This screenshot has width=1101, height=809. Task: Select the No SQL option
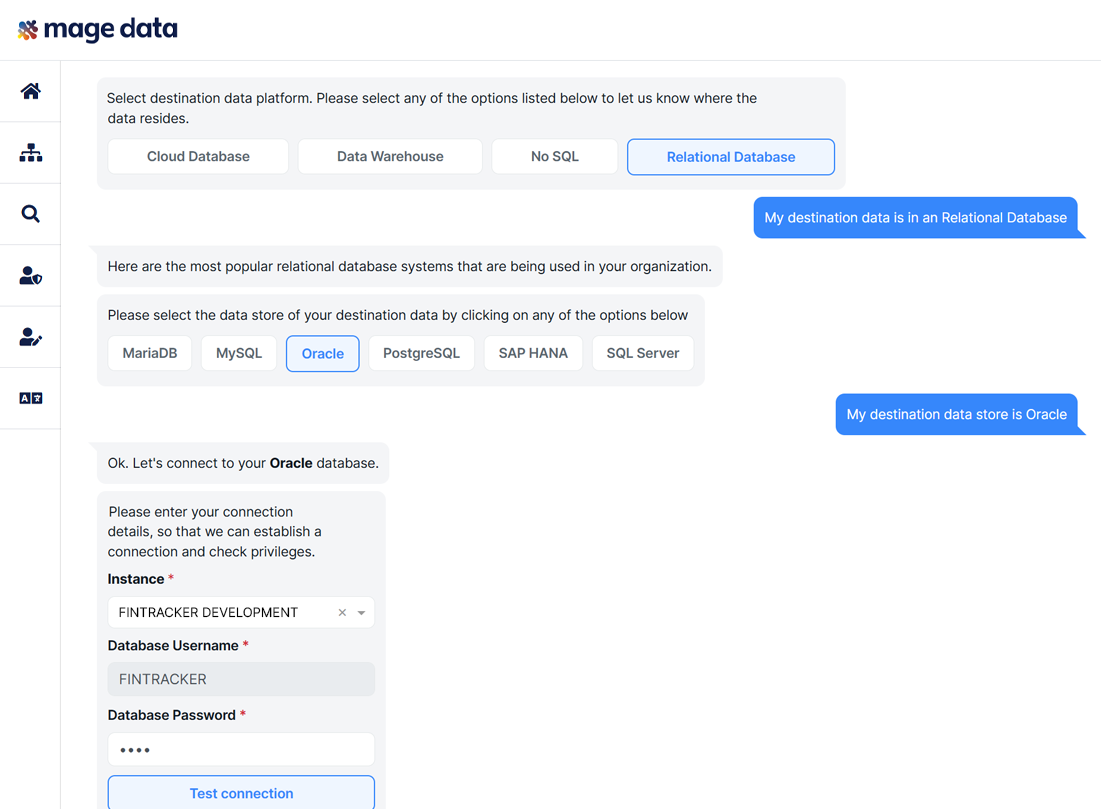coord(554,157)
